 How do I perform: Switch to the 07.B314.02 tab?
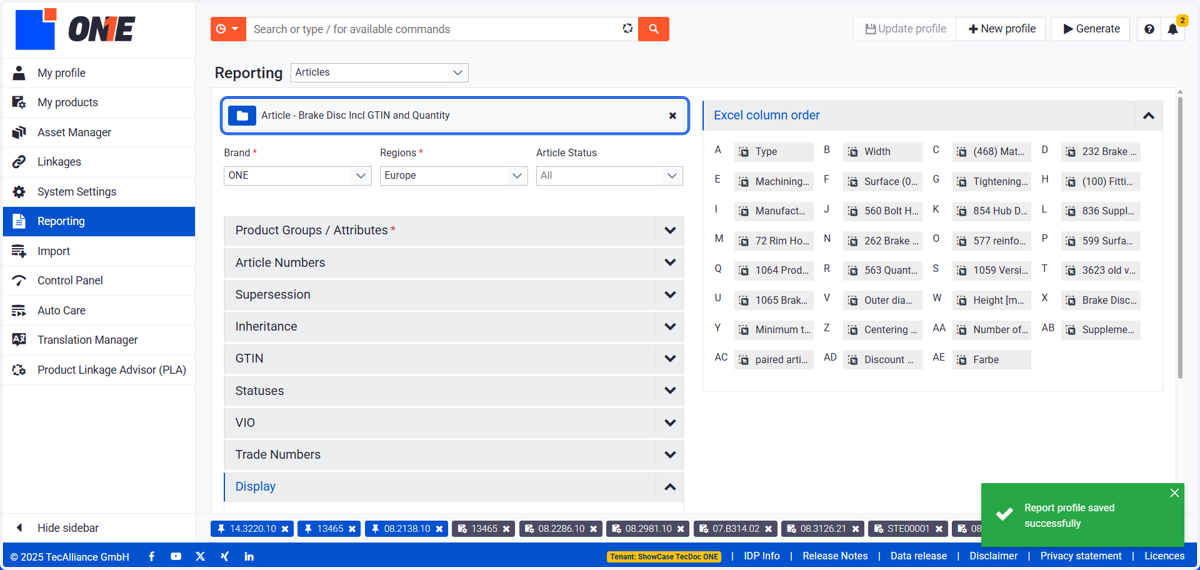734,529
